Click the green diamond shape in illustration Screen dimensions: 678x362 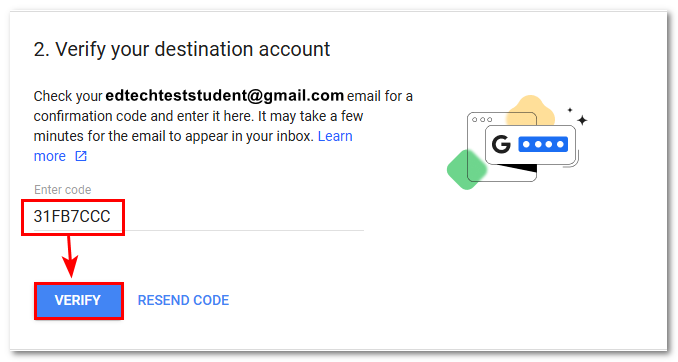click(466, 170)
